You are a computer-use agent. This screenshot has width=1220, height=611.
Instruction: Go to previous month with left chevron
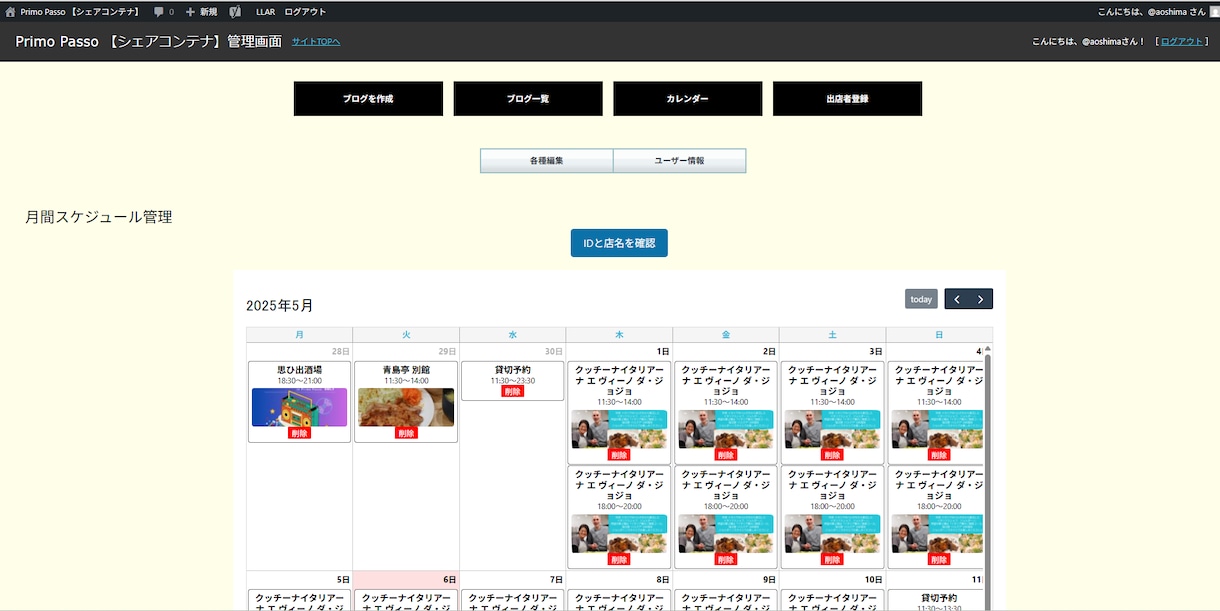tap(957, 299)
